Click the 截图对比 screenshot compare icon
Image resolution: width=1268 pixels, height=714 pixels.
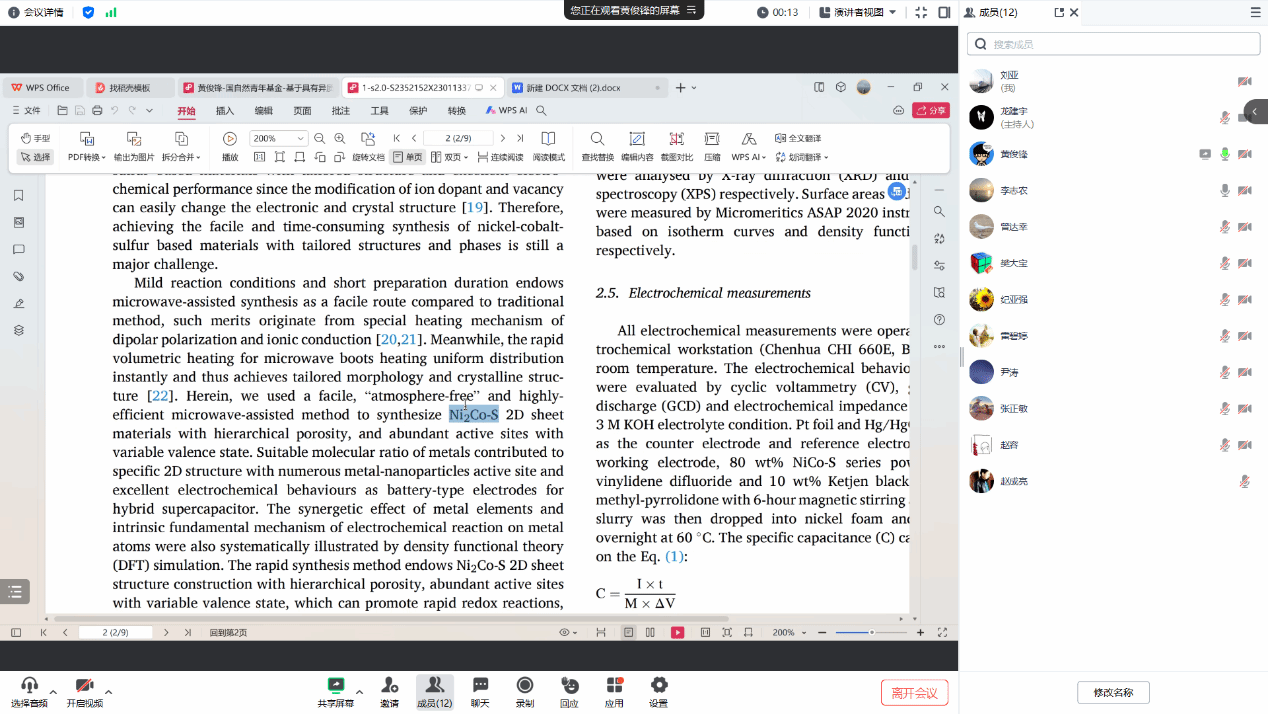pyautogui.click(x=677, y=140)
